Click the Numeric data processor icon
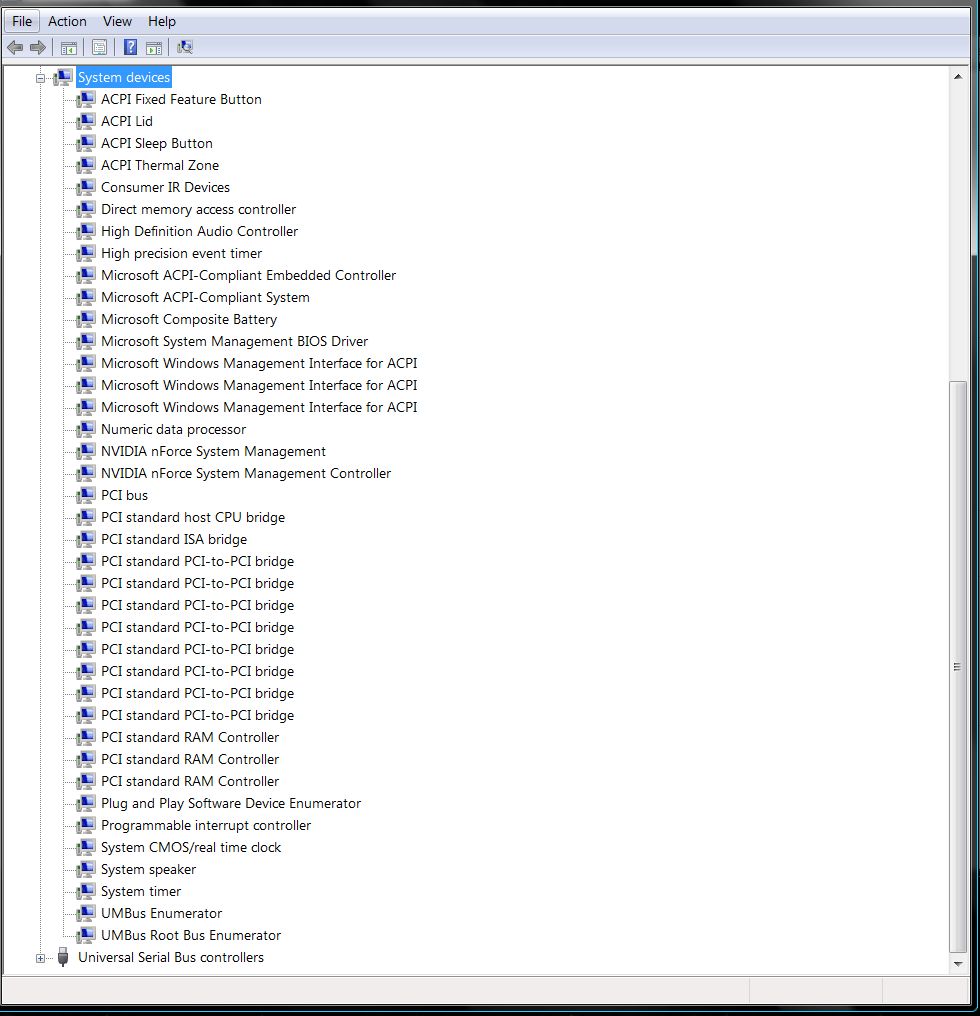Viewport: 980px width, 1016px height. (86, 430)
